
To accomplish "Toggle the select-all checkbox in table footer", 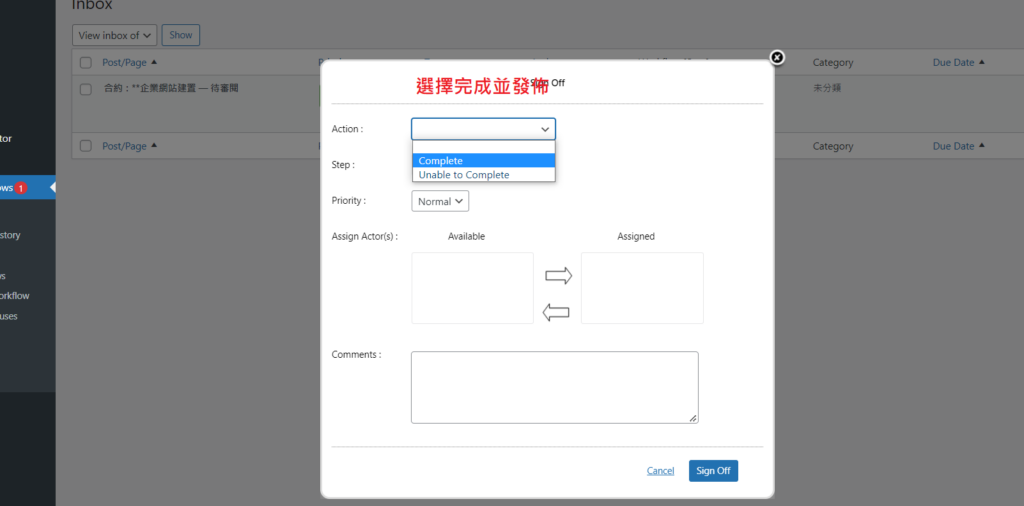I will (86, 146).
